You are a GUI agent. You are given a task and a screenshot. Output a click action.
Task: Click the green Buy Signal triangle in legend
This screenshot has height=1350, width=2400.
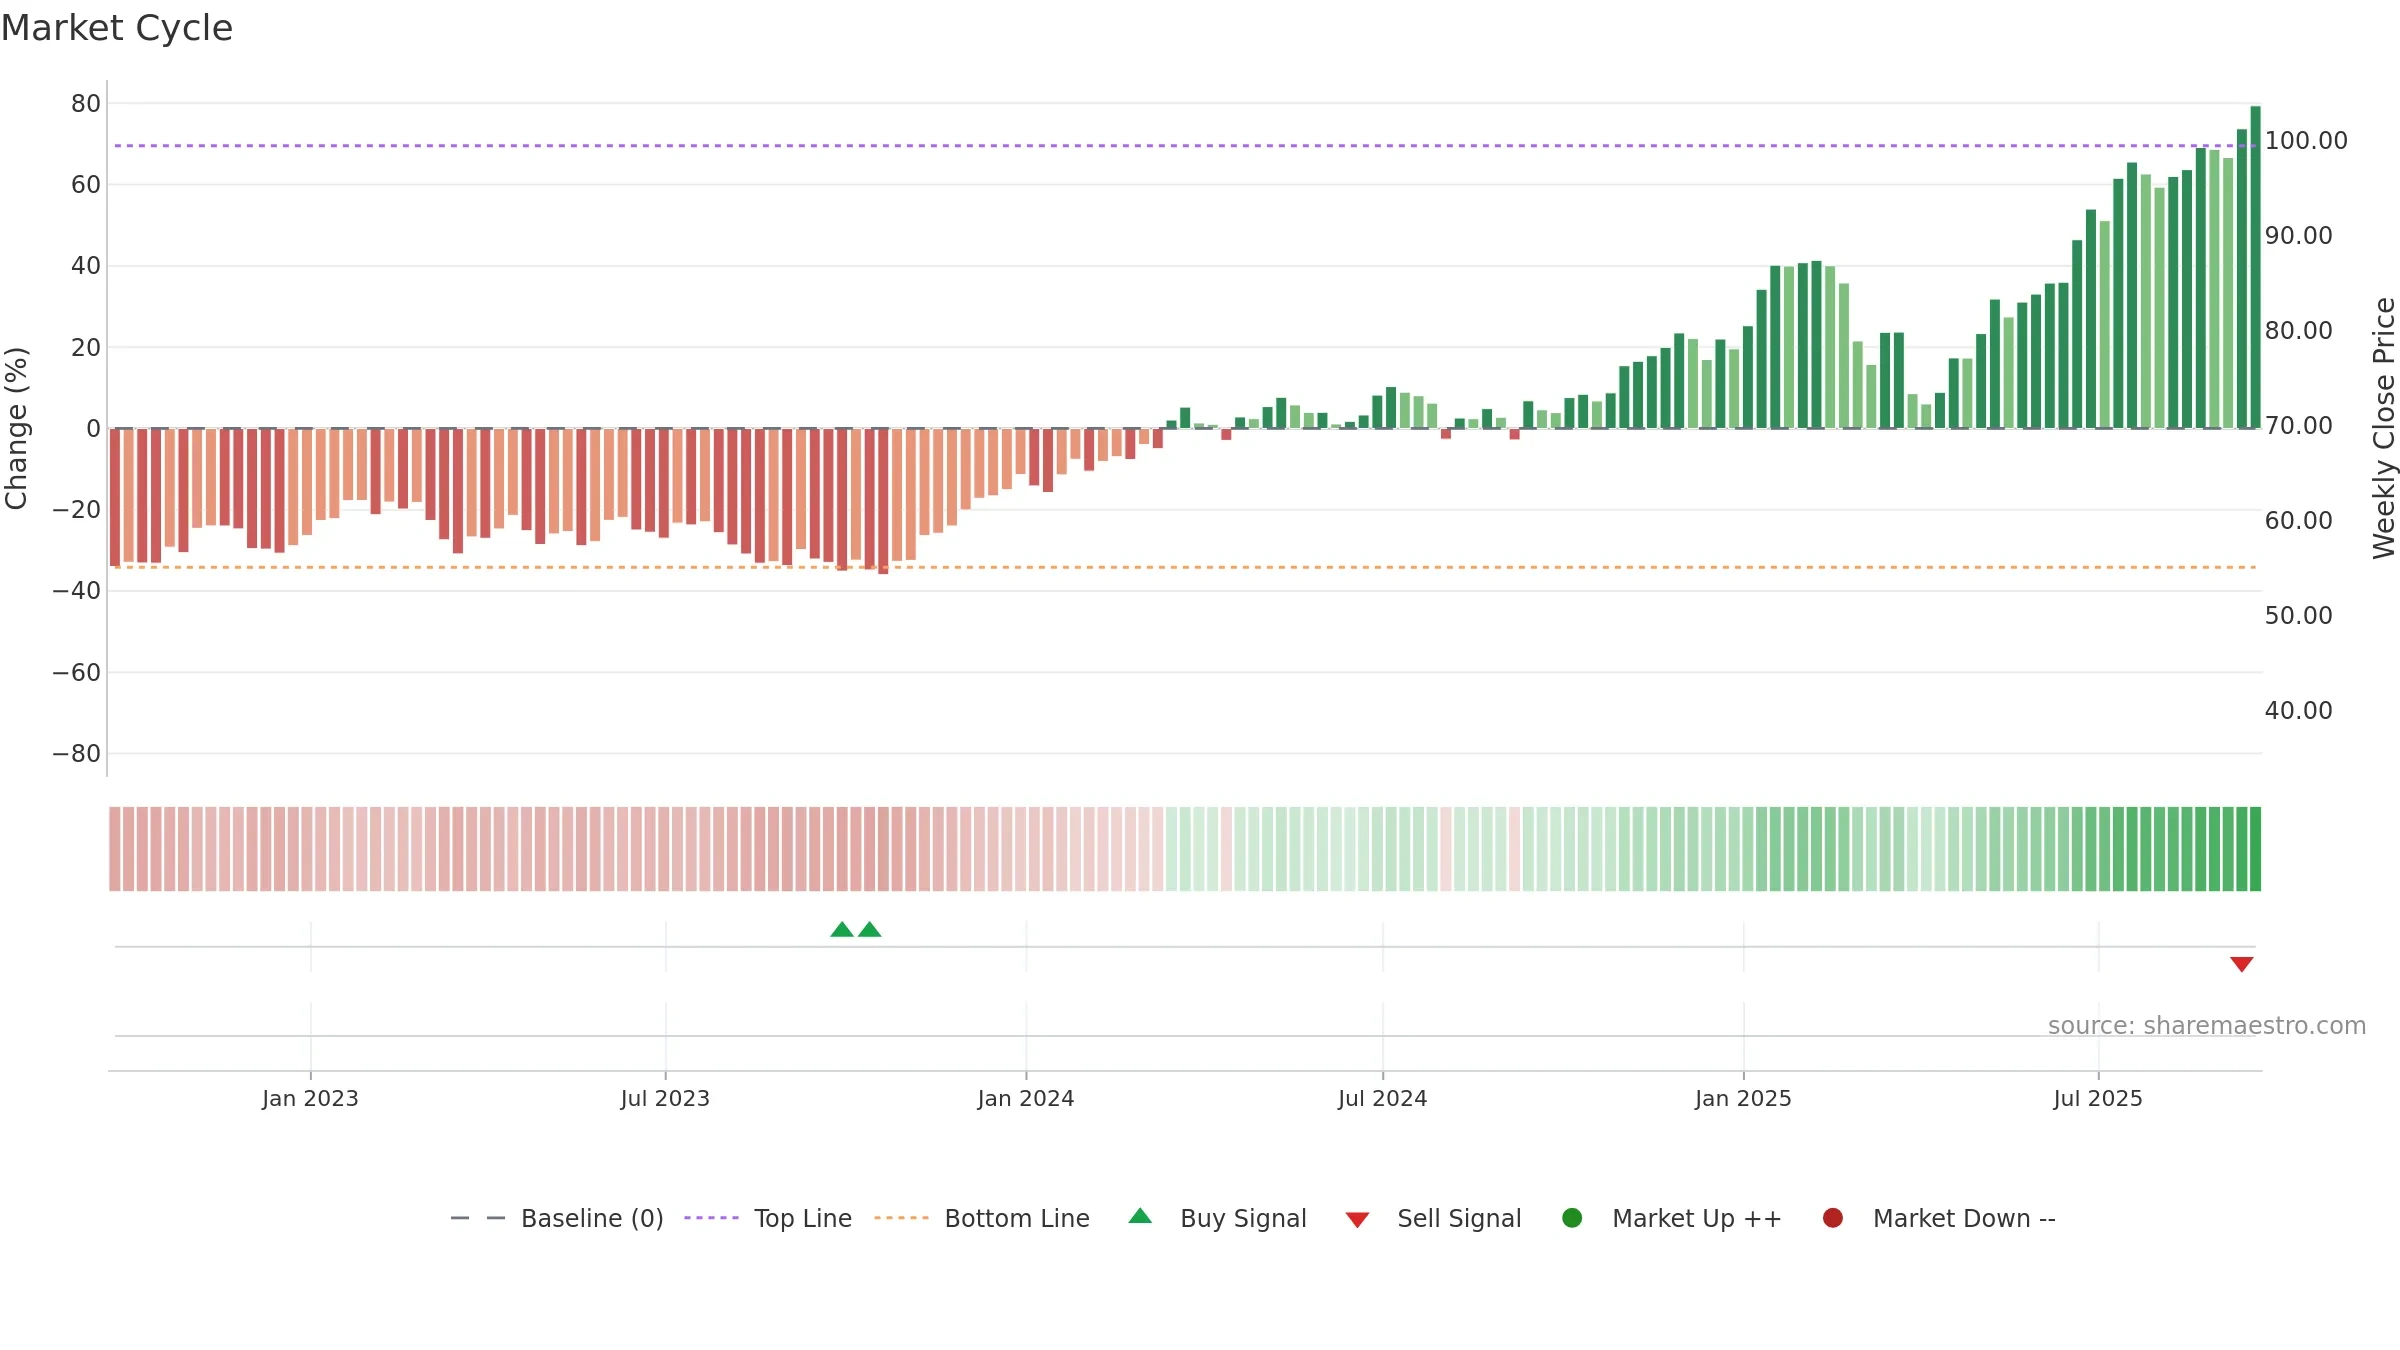pyautogui.click(x=1140, y=1216)
